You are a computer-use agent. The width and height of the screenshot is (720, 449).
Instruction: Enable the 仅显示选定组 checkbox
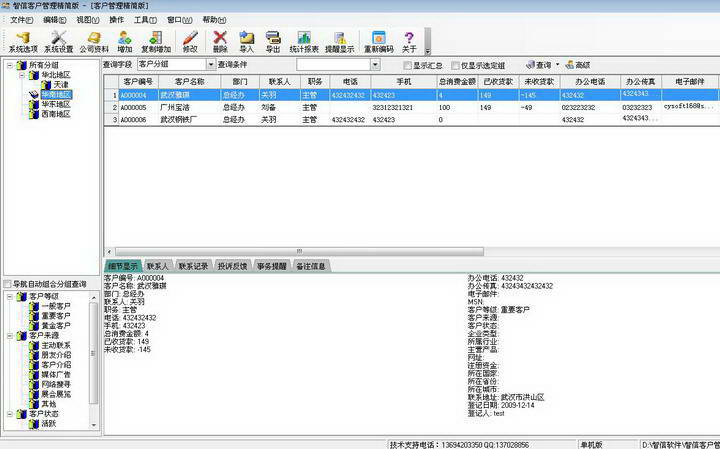(455, 66)
